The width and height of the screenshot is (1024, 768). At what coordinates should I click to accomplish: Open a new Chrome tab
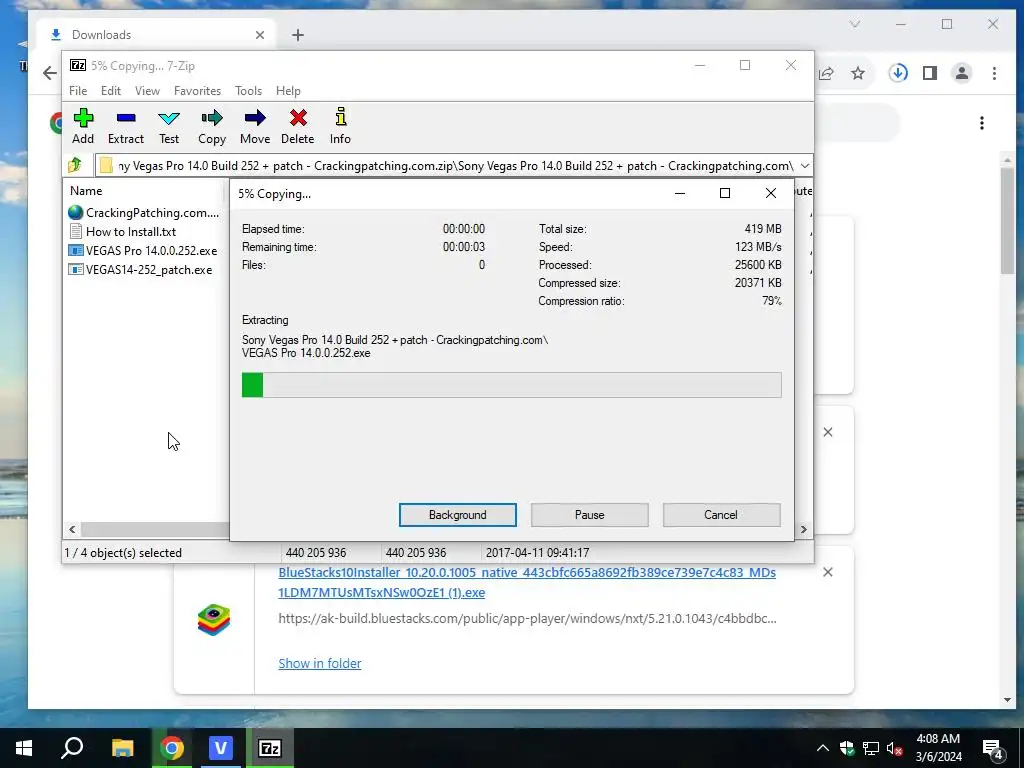pyautogui.click(x=298, y=35)
